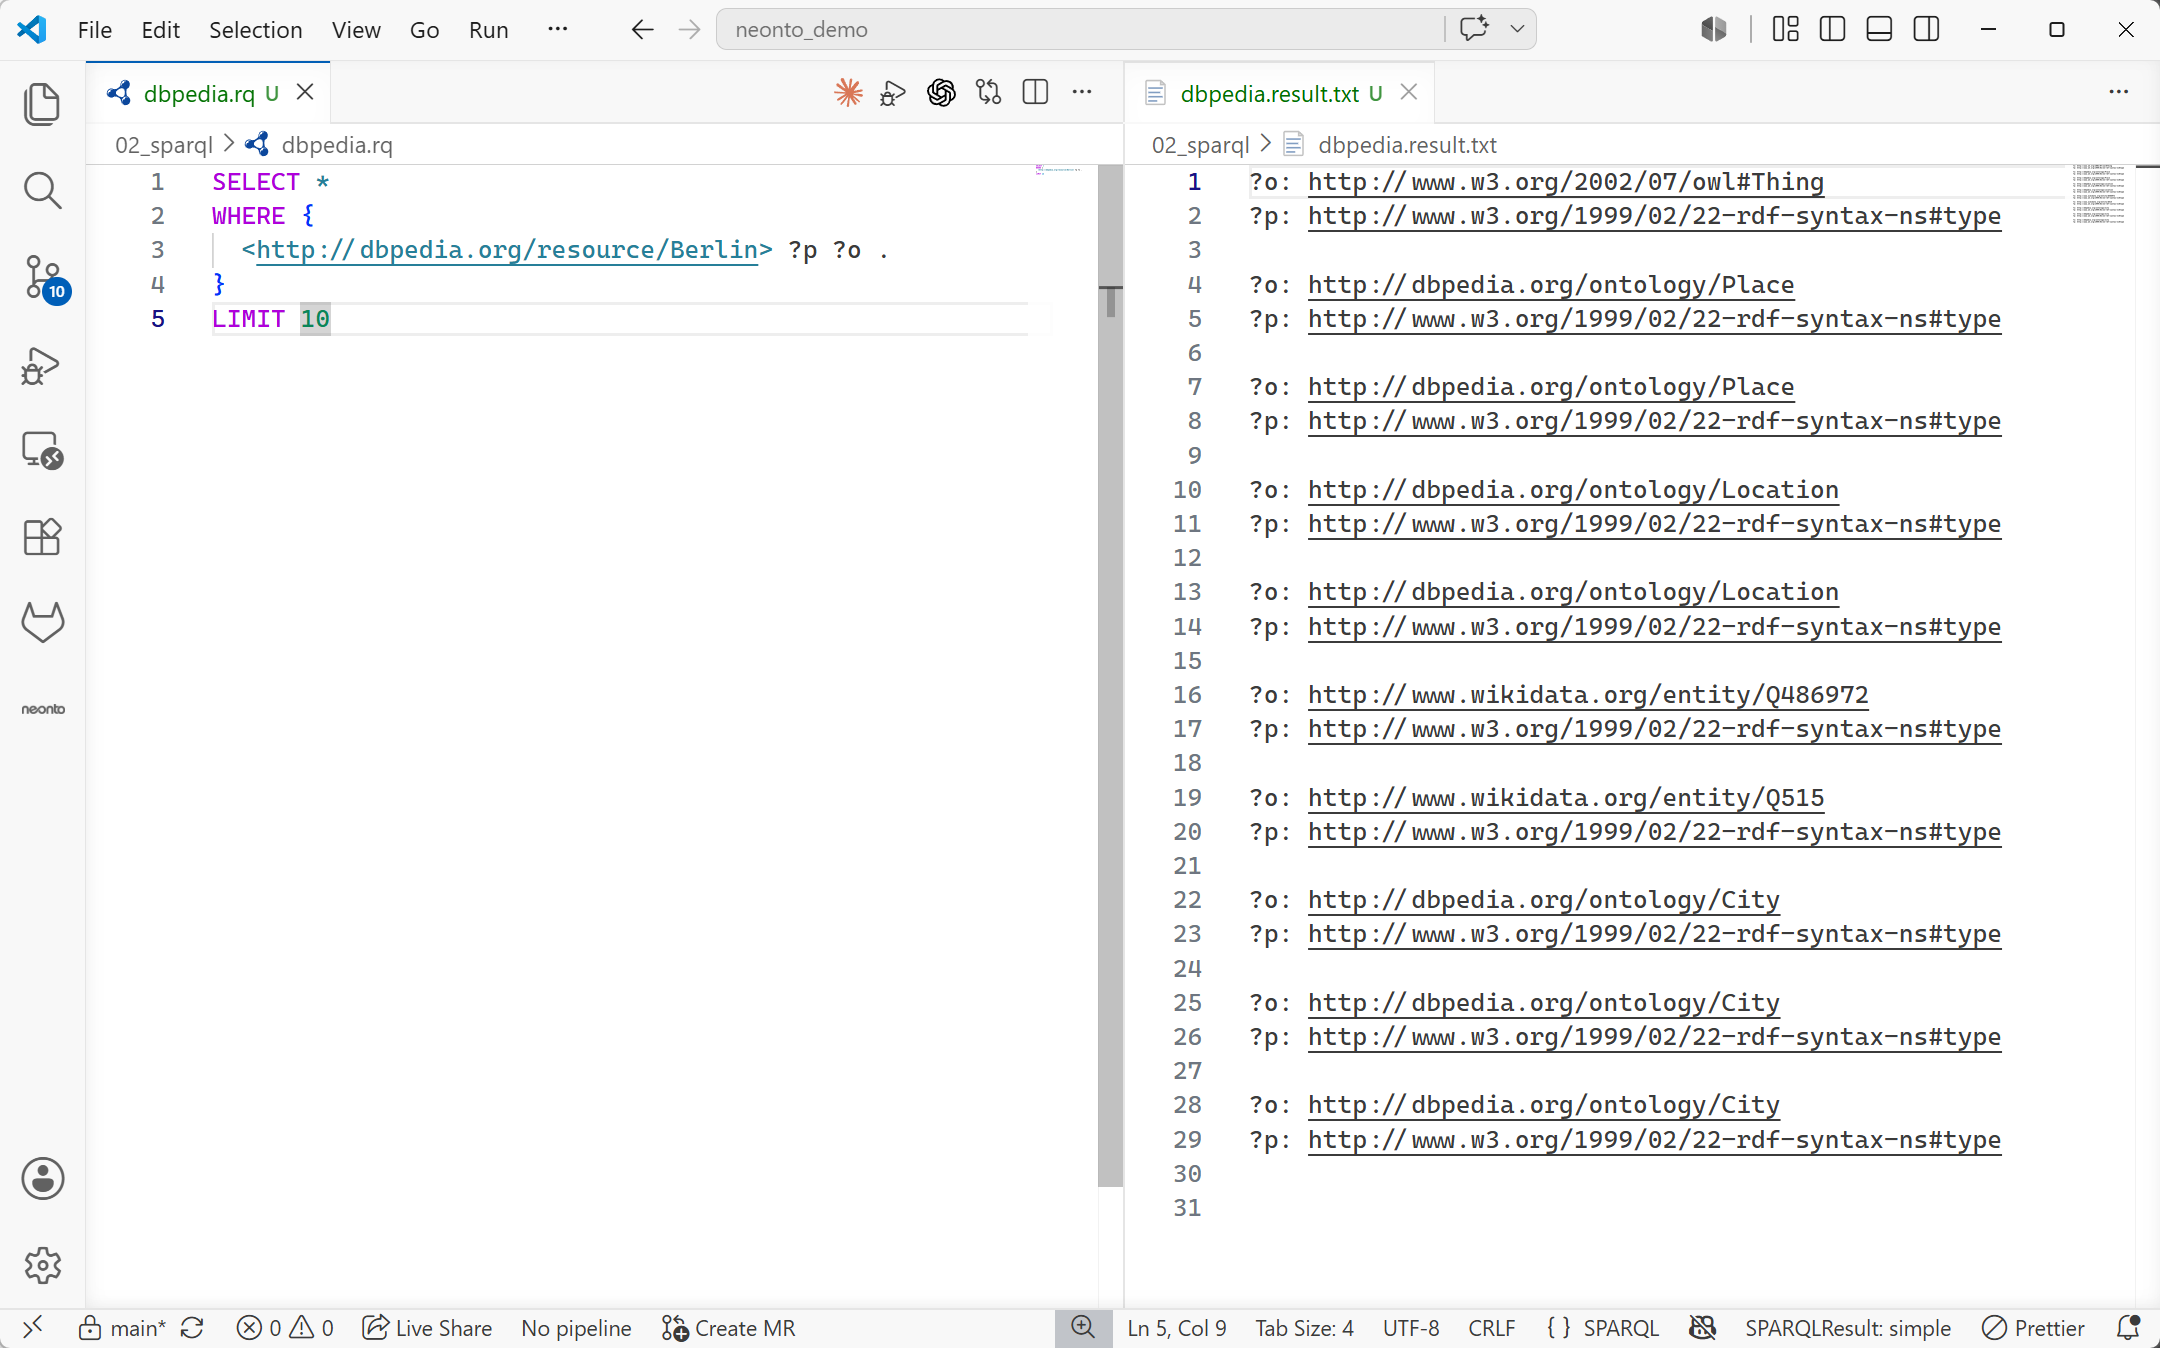This screenshot has height=1348, width=2160.
Task: Split the dbpedia.rq editor right
Action: (x=1035, y=93)
